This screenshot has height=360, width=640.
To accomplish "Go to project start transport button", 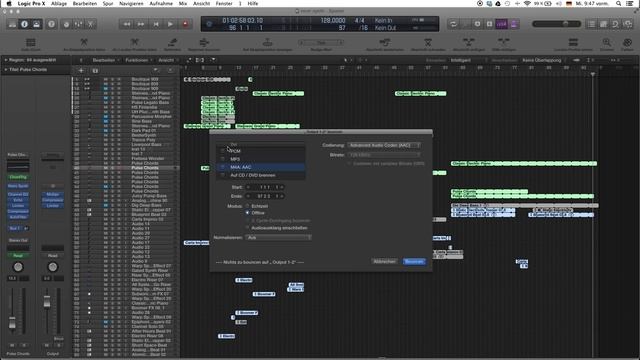I will pyautogui.click(x=156, y=24).
